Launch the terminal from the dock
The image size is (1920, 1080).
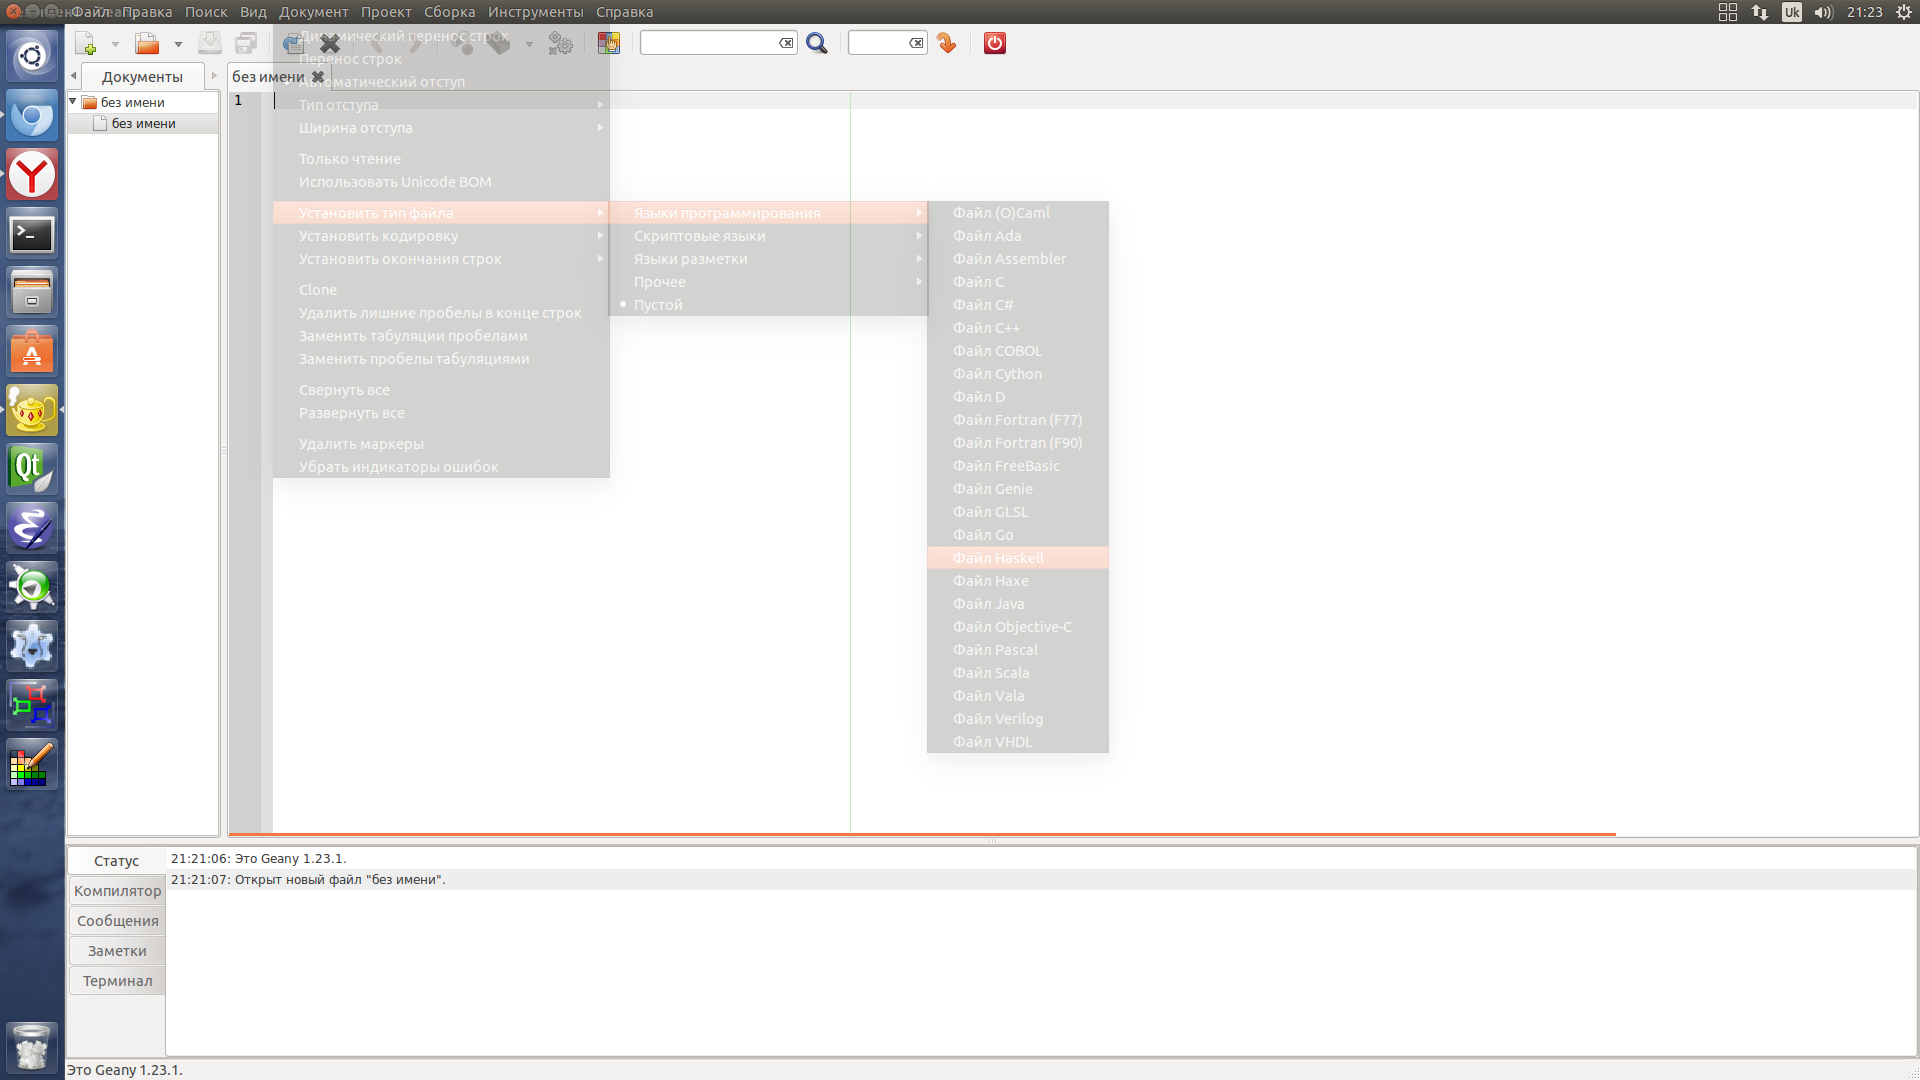pyautogui.click(x=32, y=235)
